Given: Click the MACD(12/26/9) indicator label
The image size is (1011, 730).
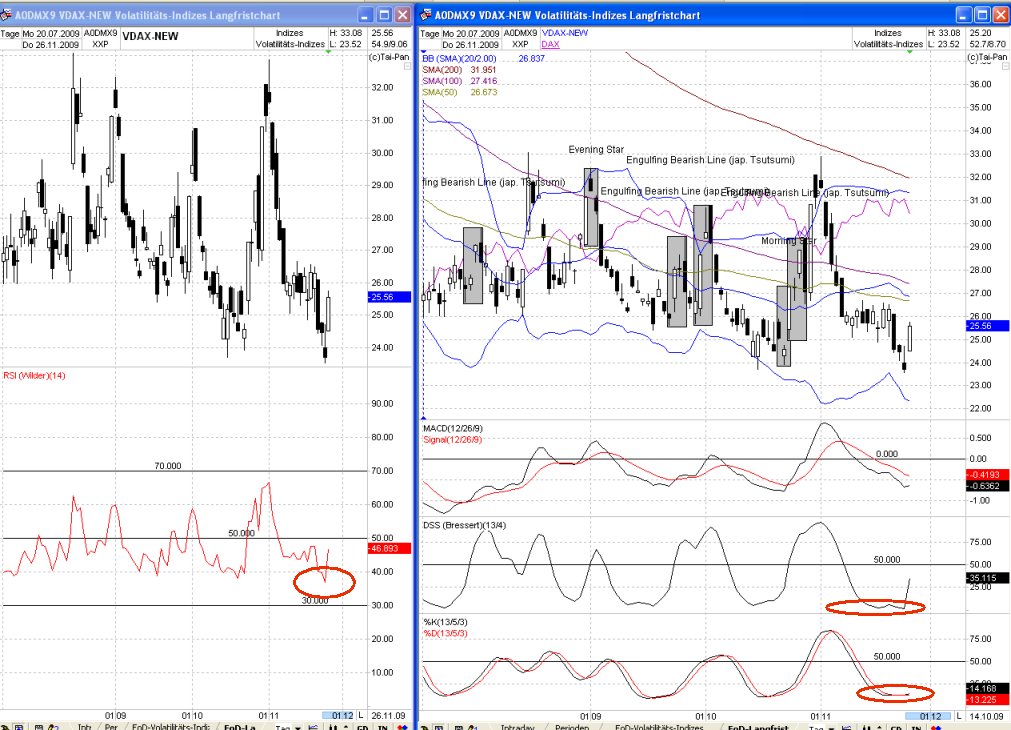Looking at the screenshot, I should (x=455, y=428).
